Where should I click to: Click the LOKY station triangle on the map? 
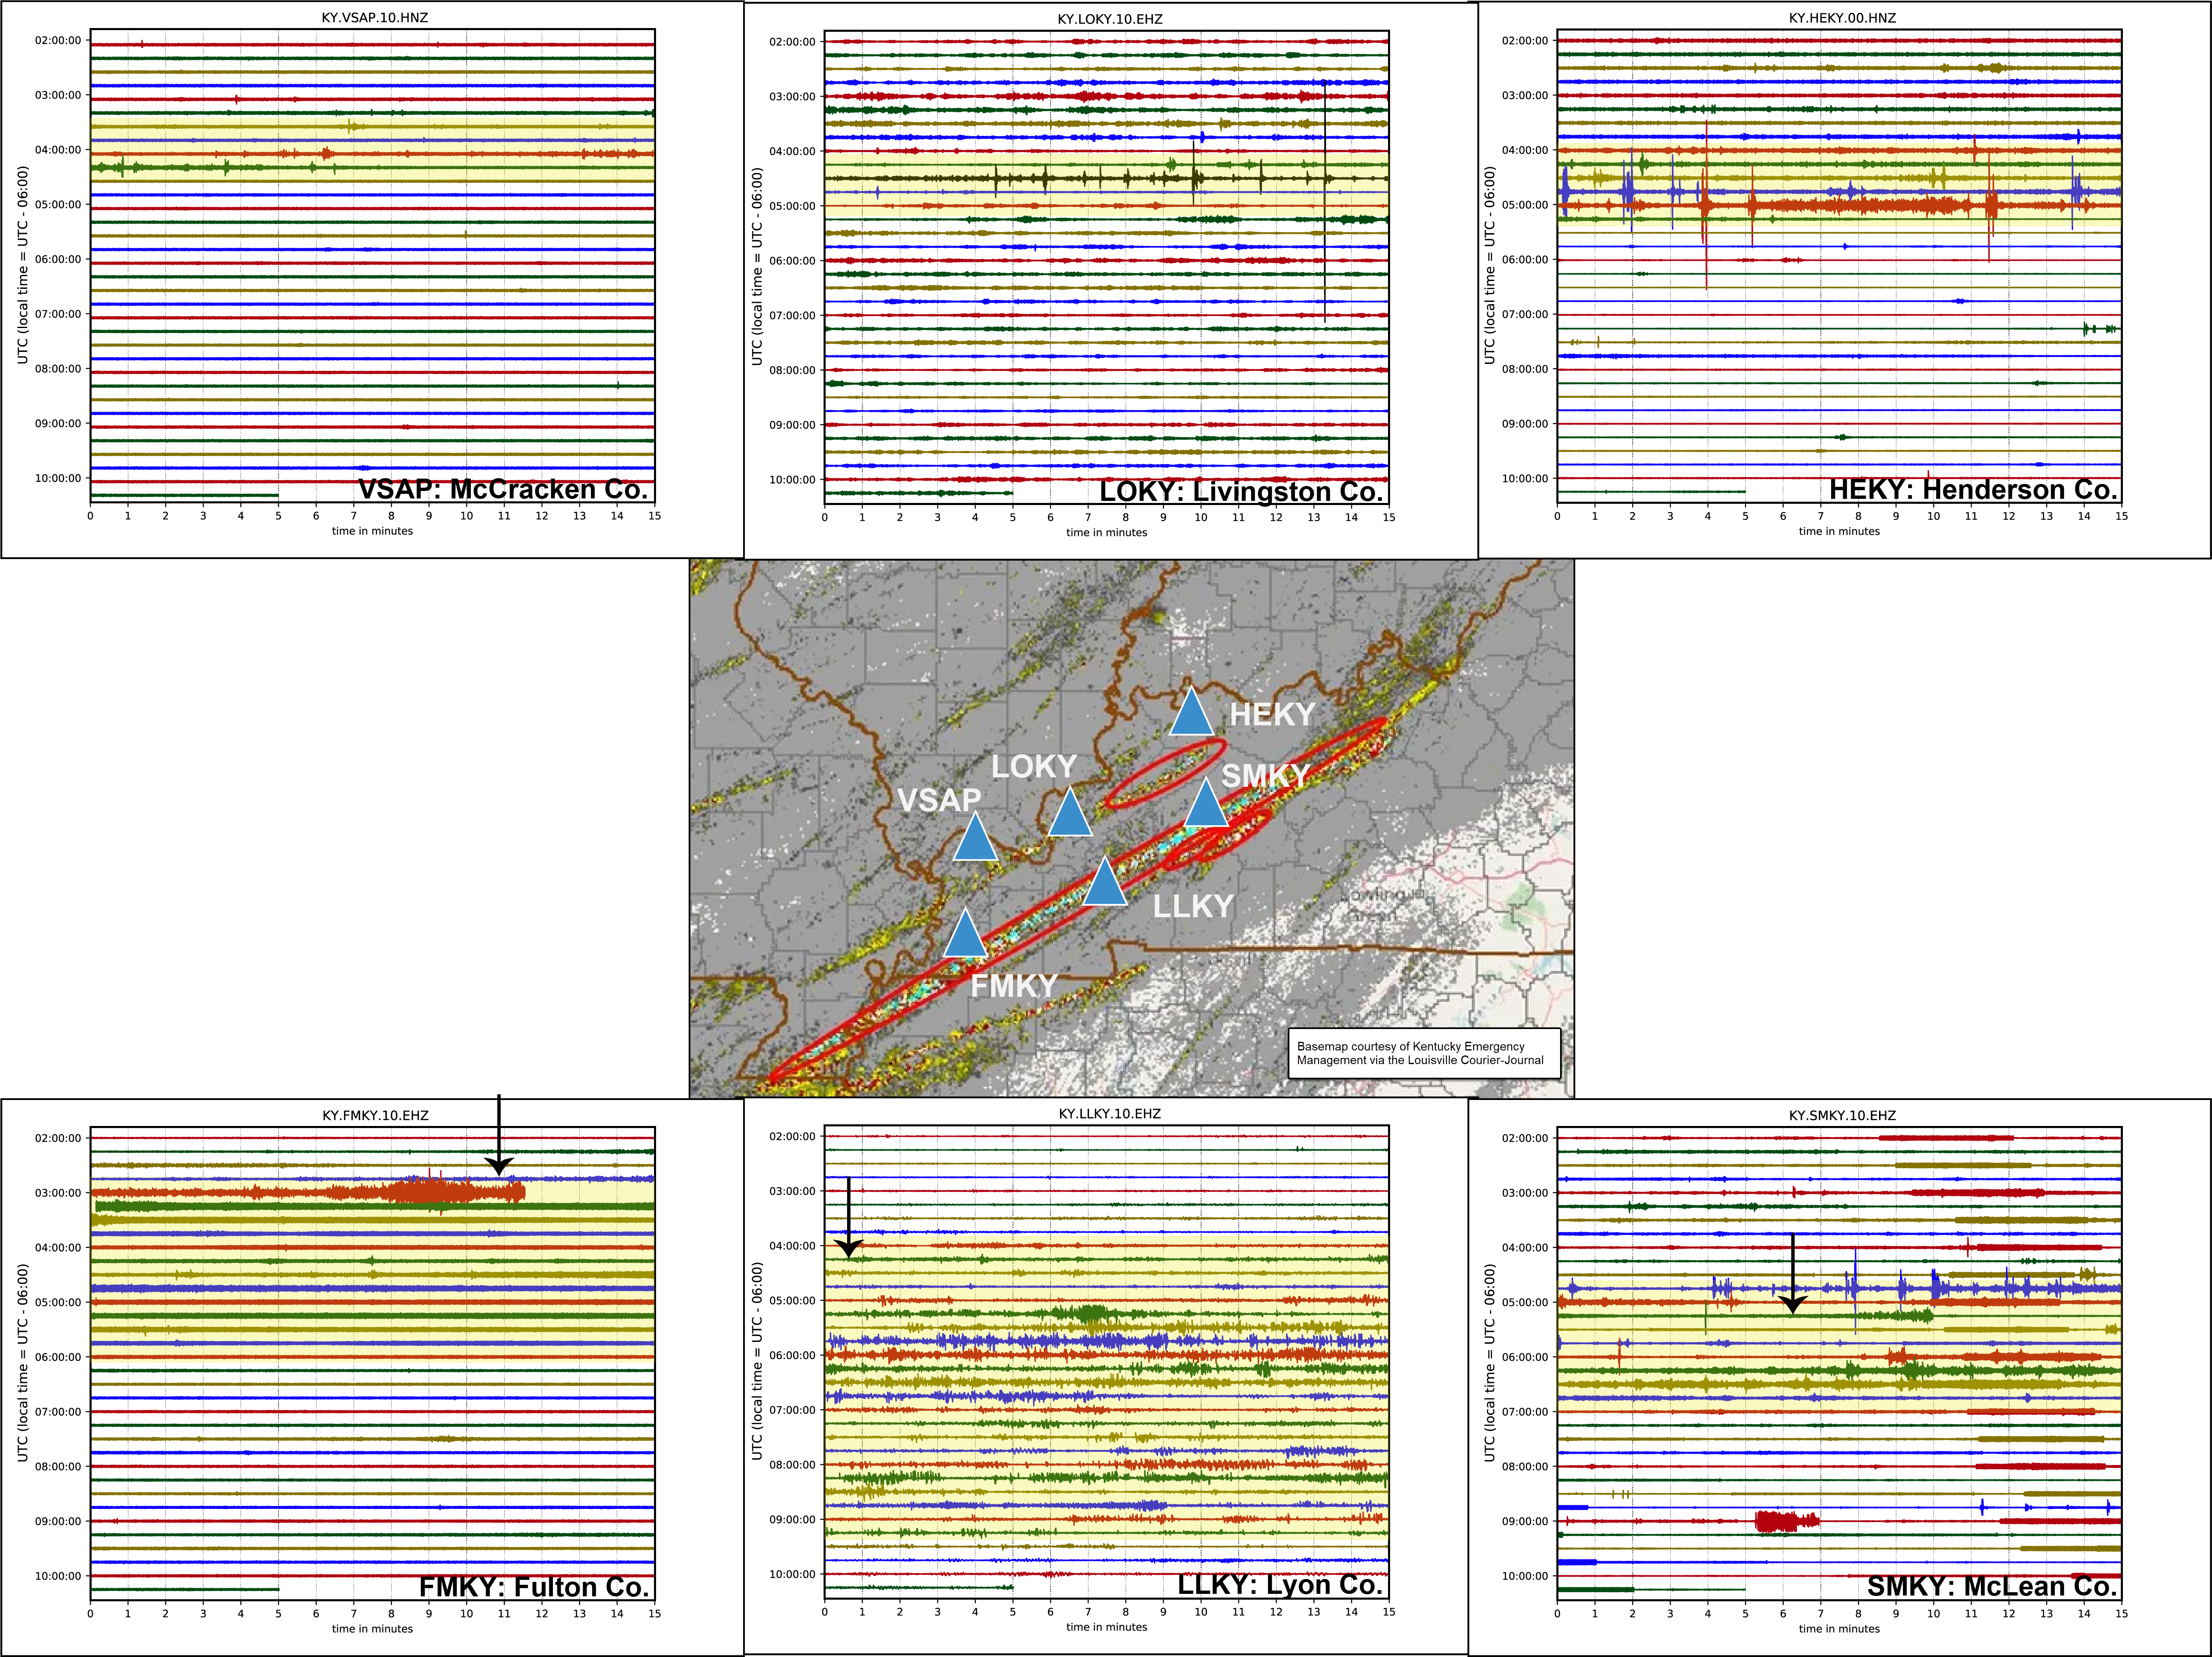pos(1069,811)
